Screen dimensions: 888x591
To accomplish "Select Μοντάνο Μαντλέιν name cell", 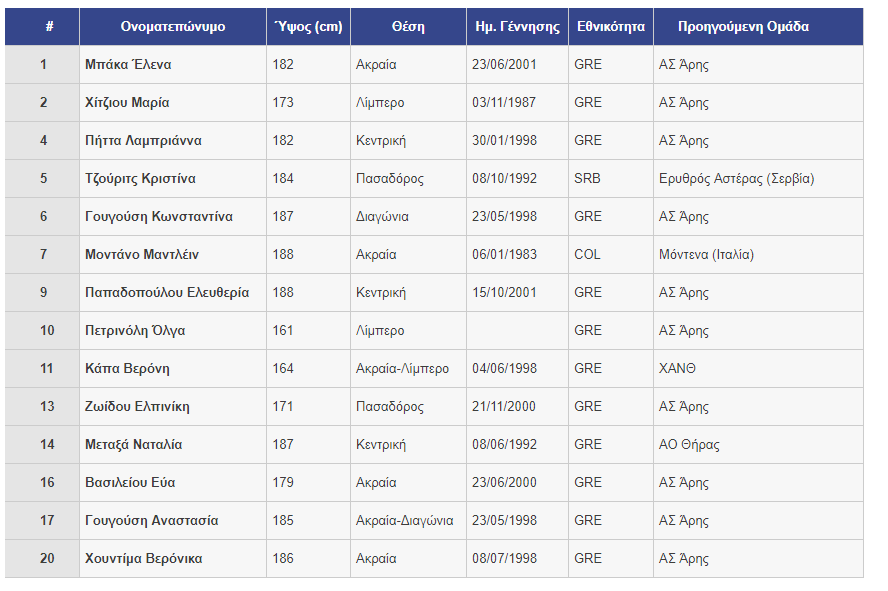I will 173,255.
